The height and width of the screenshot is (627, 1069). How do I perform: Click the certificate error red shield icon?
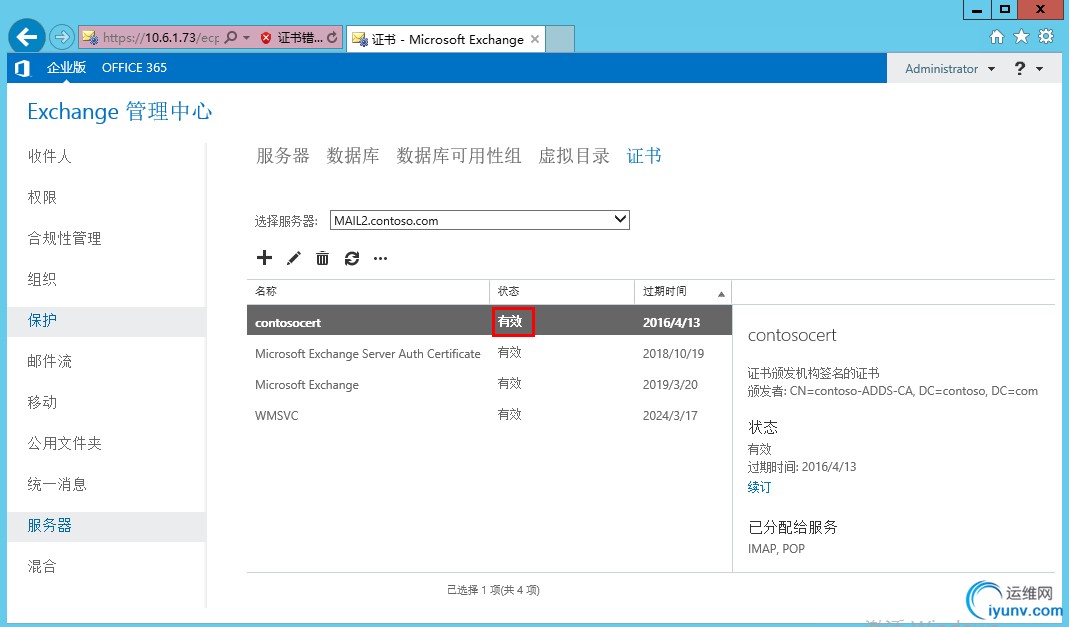click(266, 37)
